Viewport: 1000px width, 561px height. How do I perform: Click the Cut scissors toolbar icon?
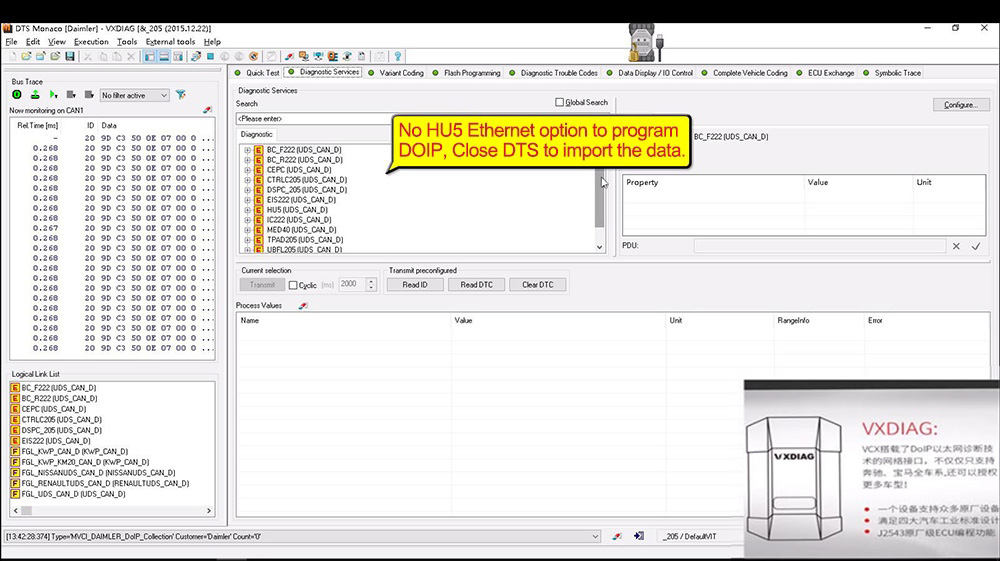(x=88, y=57)
